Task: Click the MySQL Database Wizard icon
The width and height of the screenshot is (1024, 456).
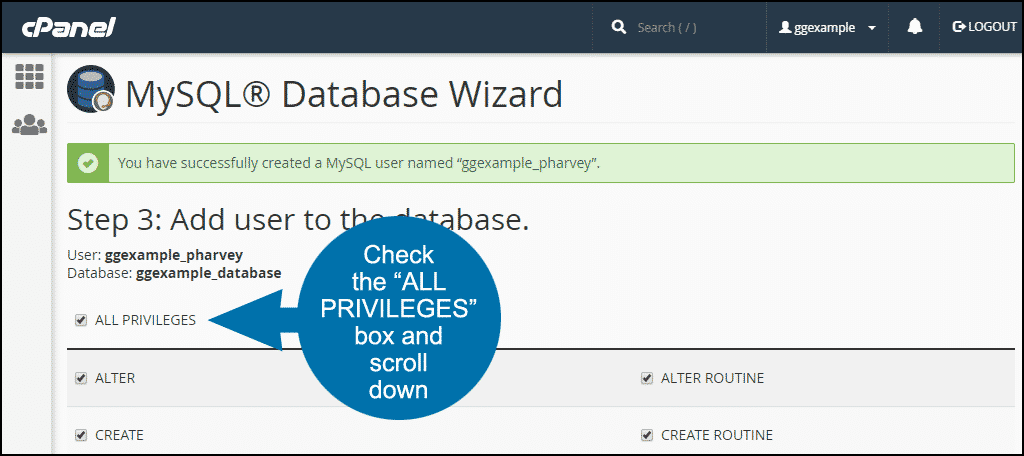Action: click(91, 93)
